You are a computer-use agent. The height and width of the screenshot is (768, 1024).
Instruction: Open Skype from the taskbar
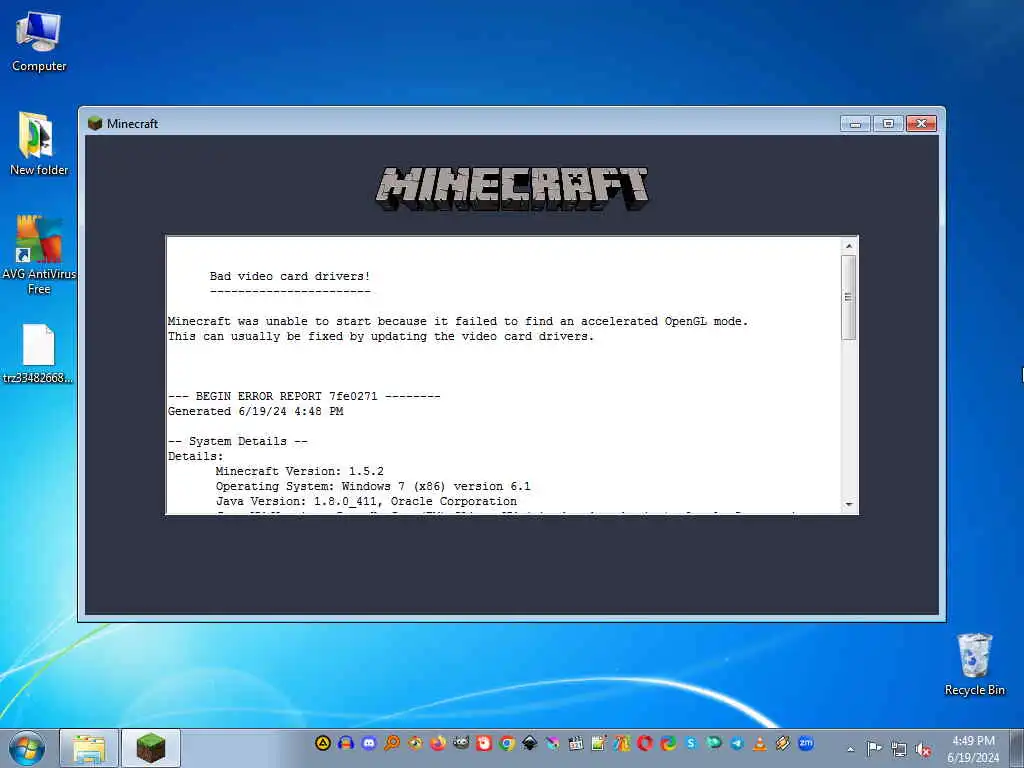pos(691,743)
